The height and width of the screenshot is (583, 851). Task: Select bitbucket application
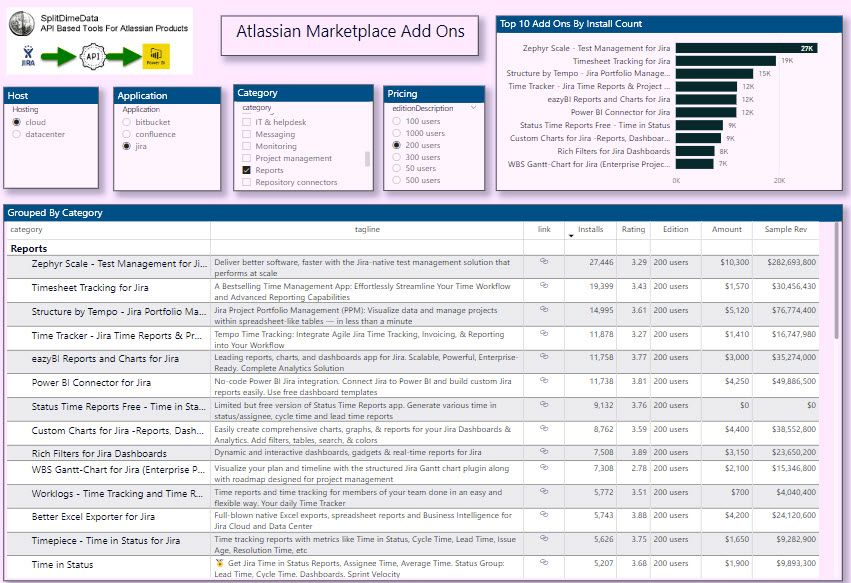[x=126, y=122]
